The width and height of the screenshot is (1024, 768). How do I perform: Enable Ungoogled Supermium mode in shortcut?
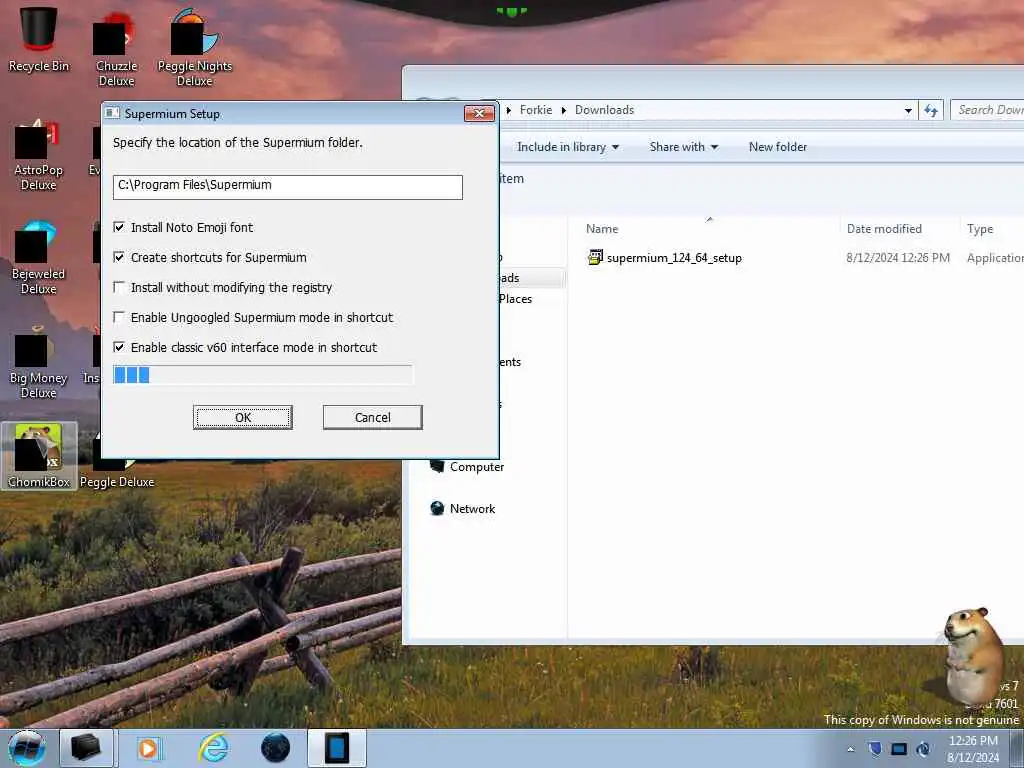click(119, 317)
